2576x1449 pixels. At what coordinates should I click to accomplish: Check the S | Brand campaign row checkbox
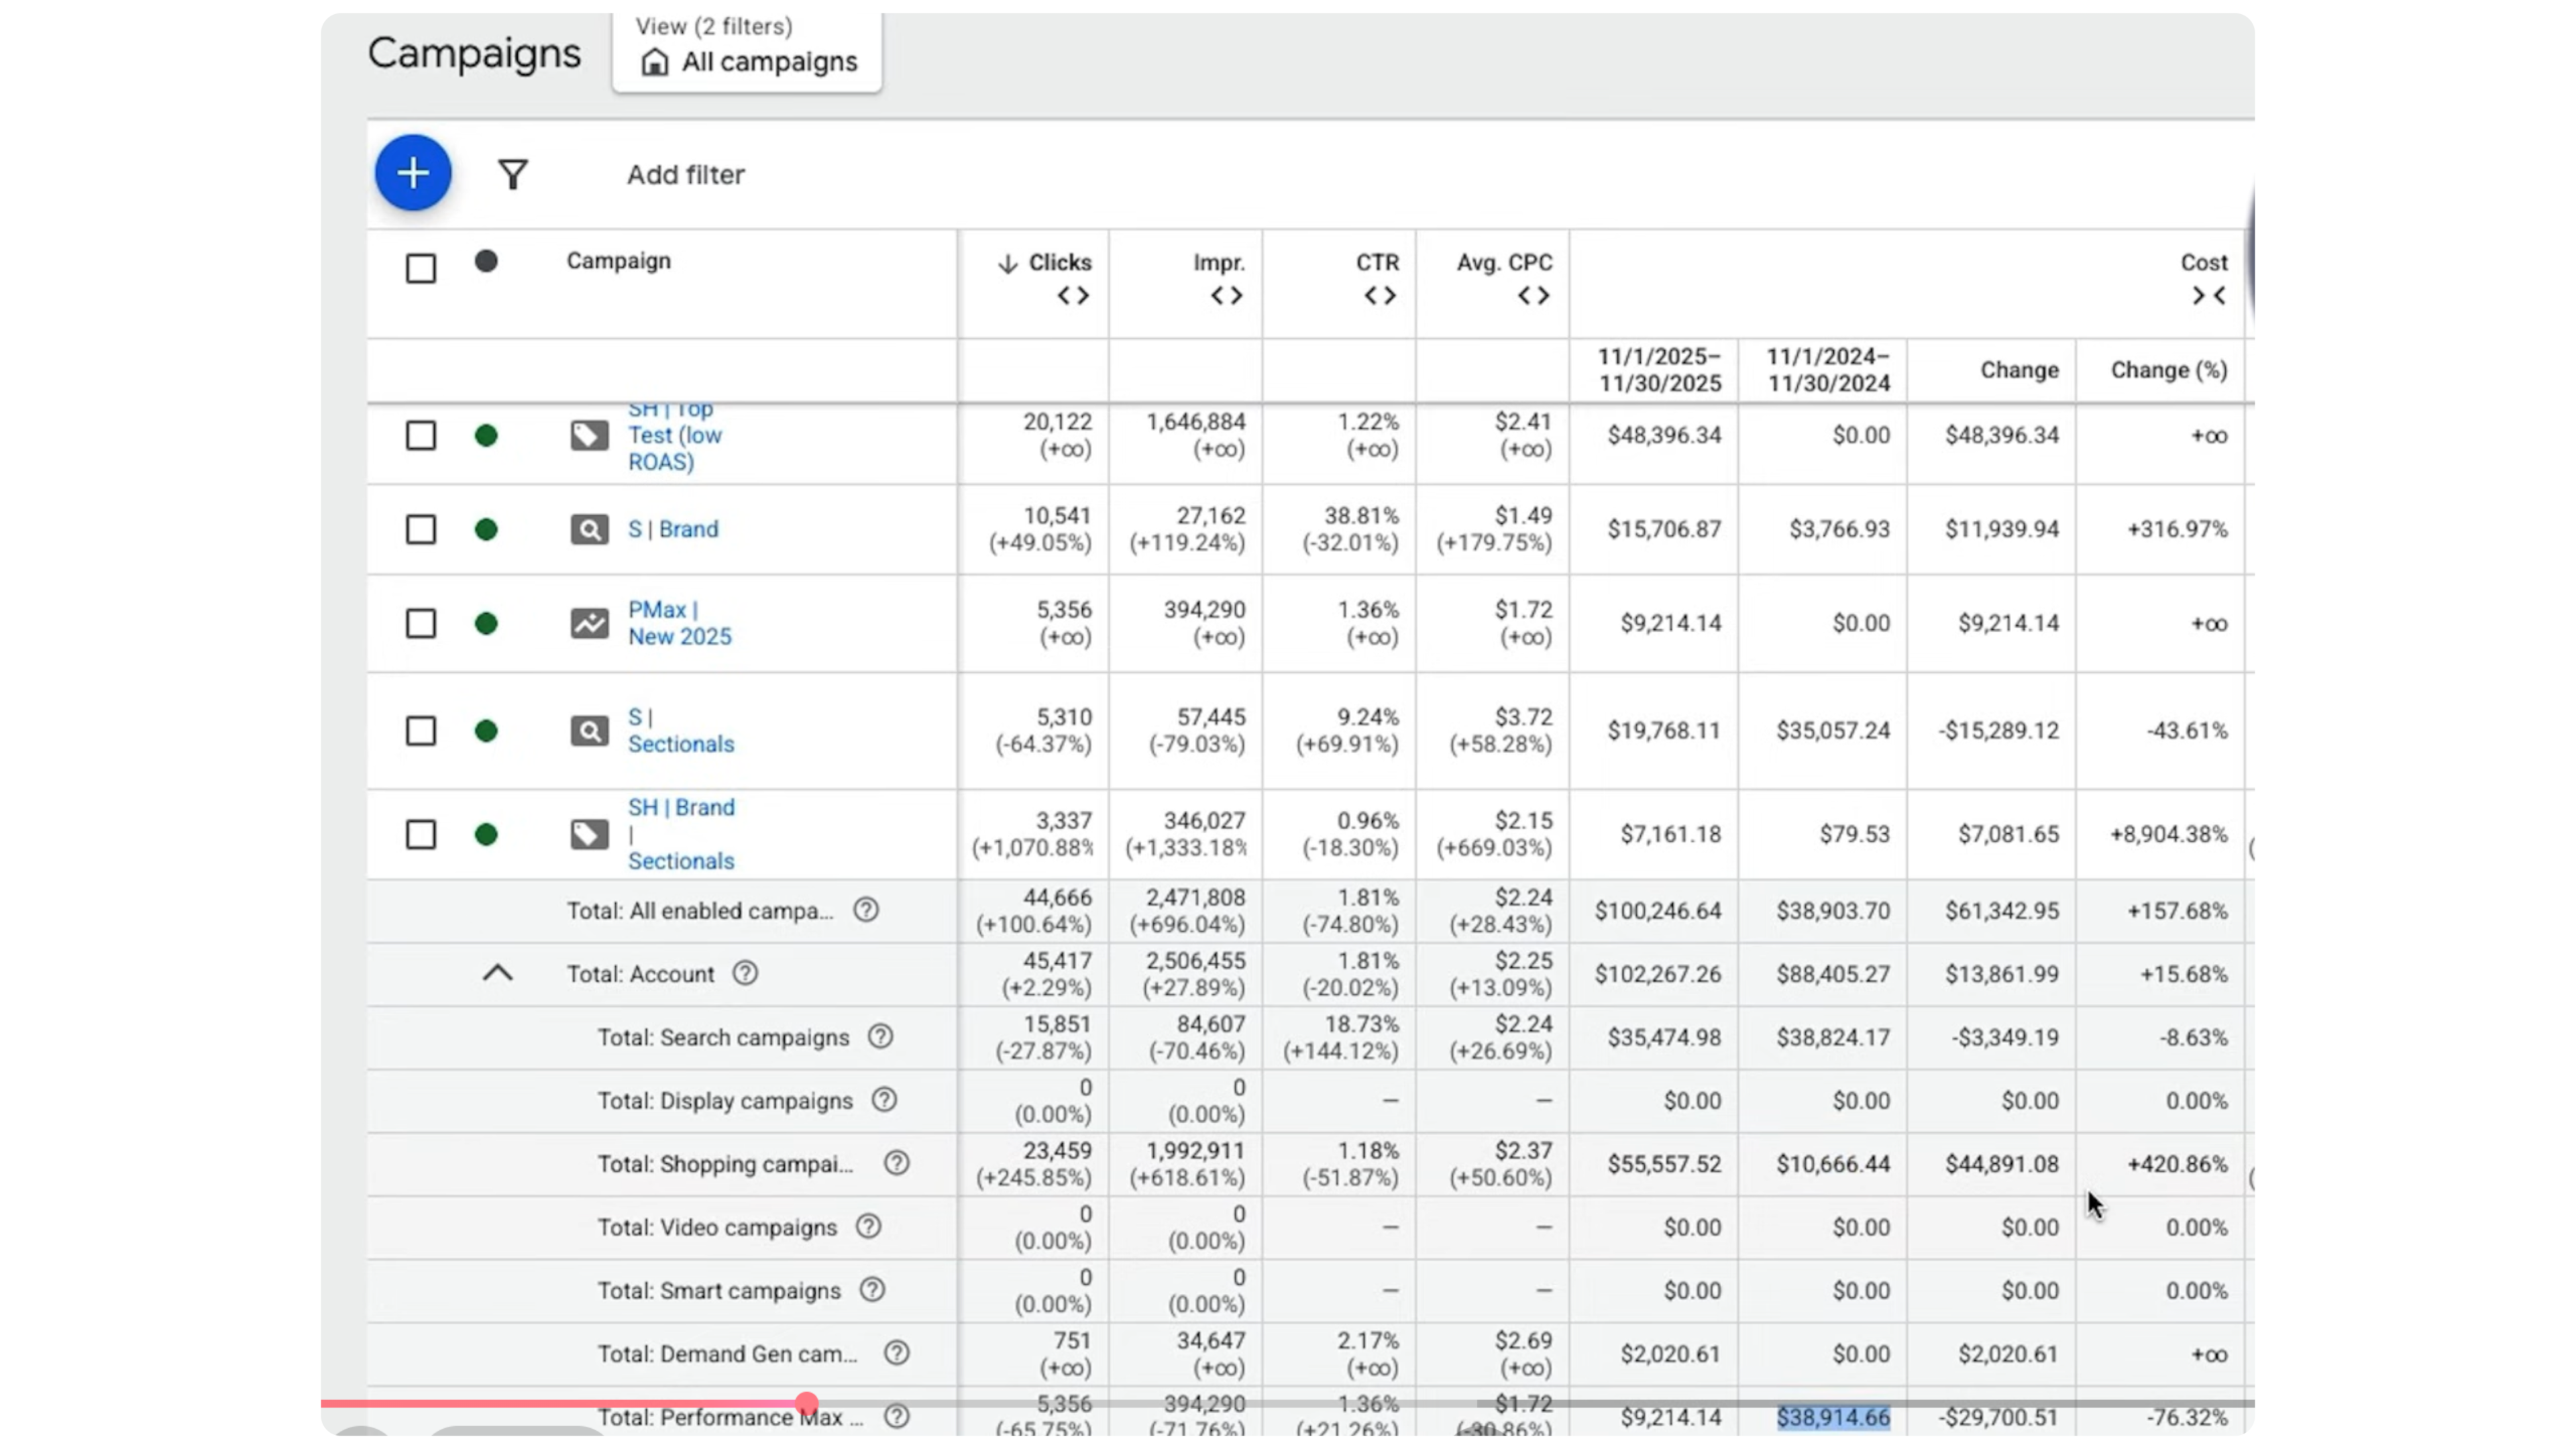tap(421, 529)
